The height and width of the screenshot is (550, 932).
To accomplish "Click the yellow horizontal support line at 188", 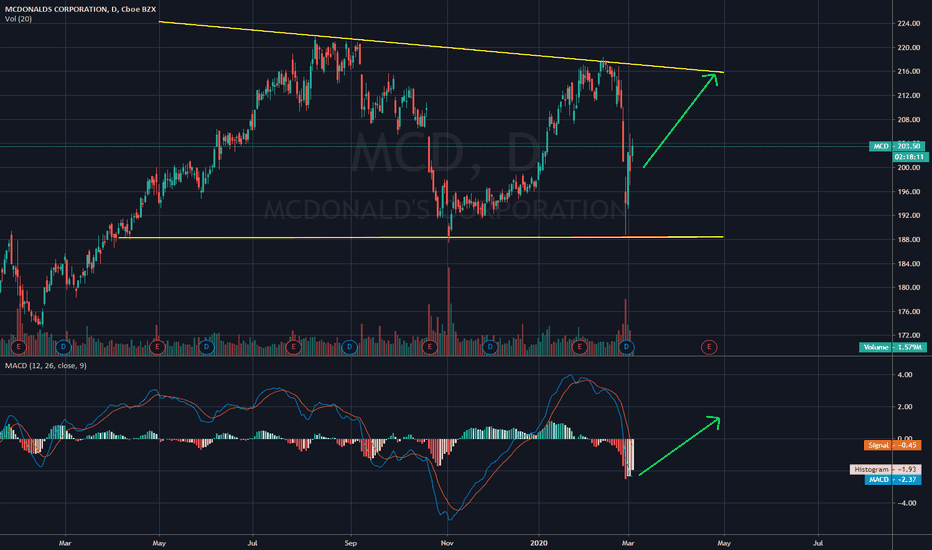I will tap(421, 237).
